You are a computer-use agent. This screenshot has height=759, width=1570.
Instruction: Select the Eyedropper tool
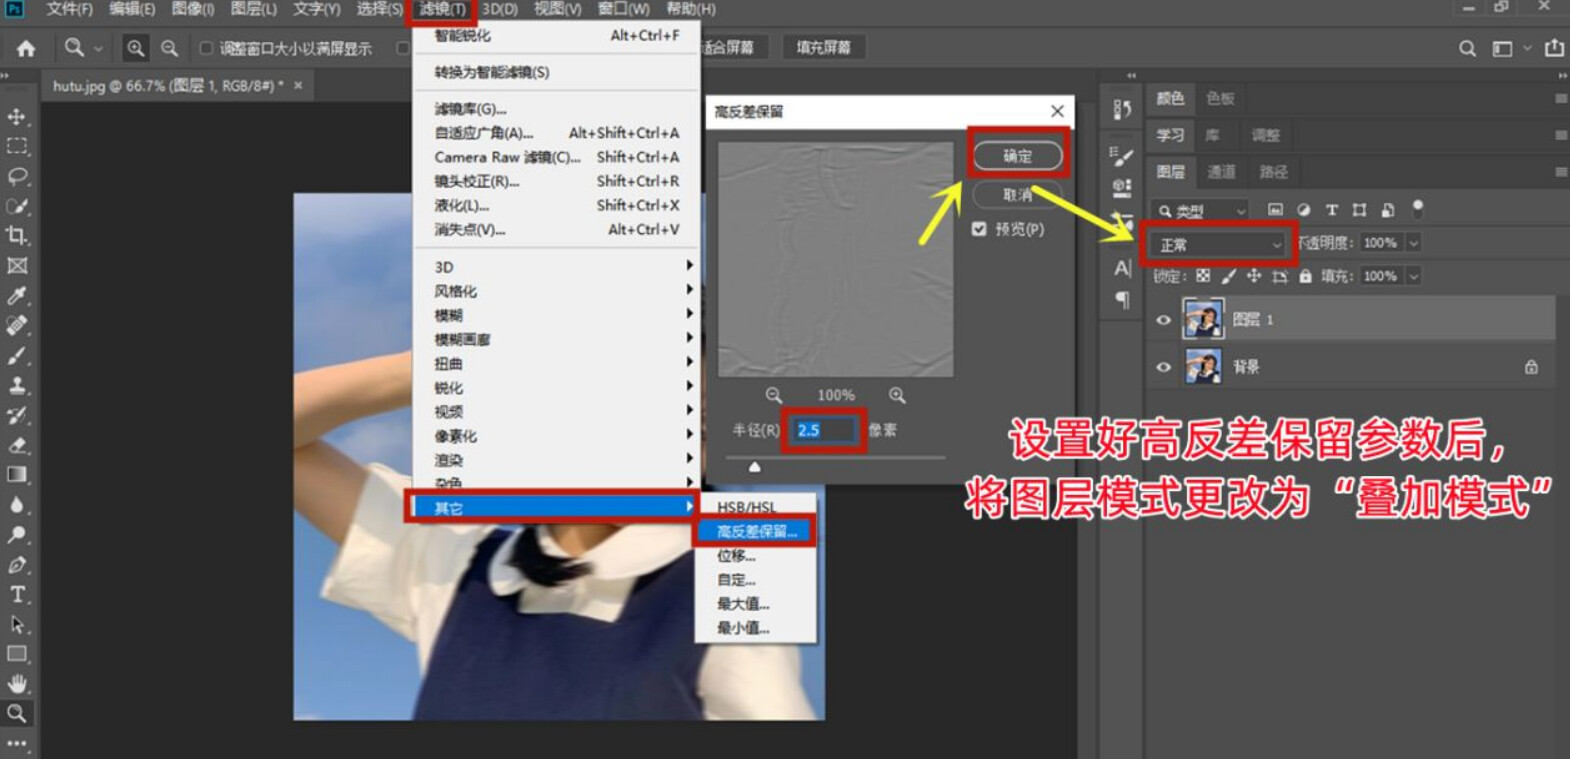pos(17,296)
